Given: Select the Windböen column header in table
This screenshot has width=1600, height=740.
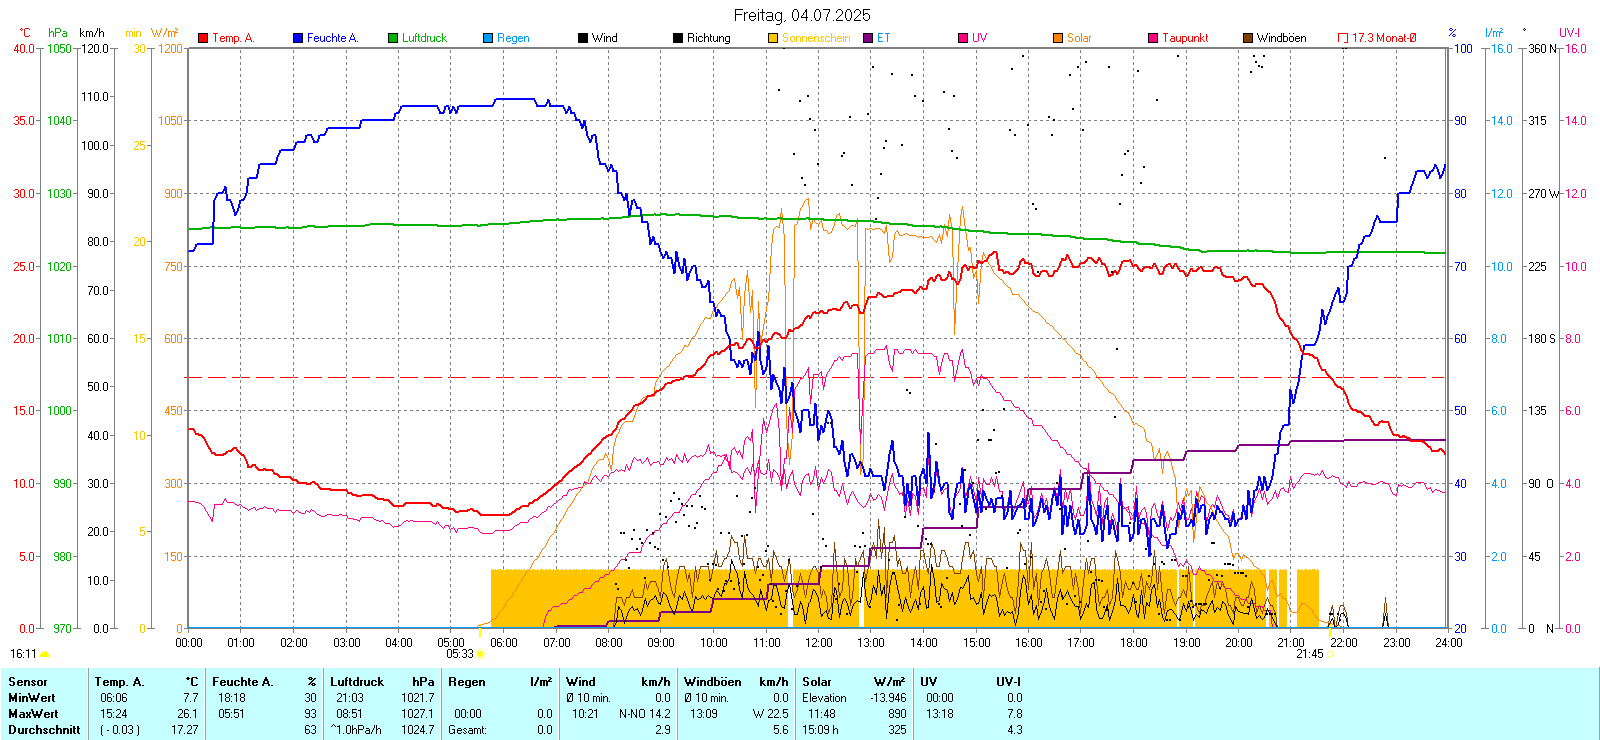Looking at the screenshot, I should pos(713,682).
